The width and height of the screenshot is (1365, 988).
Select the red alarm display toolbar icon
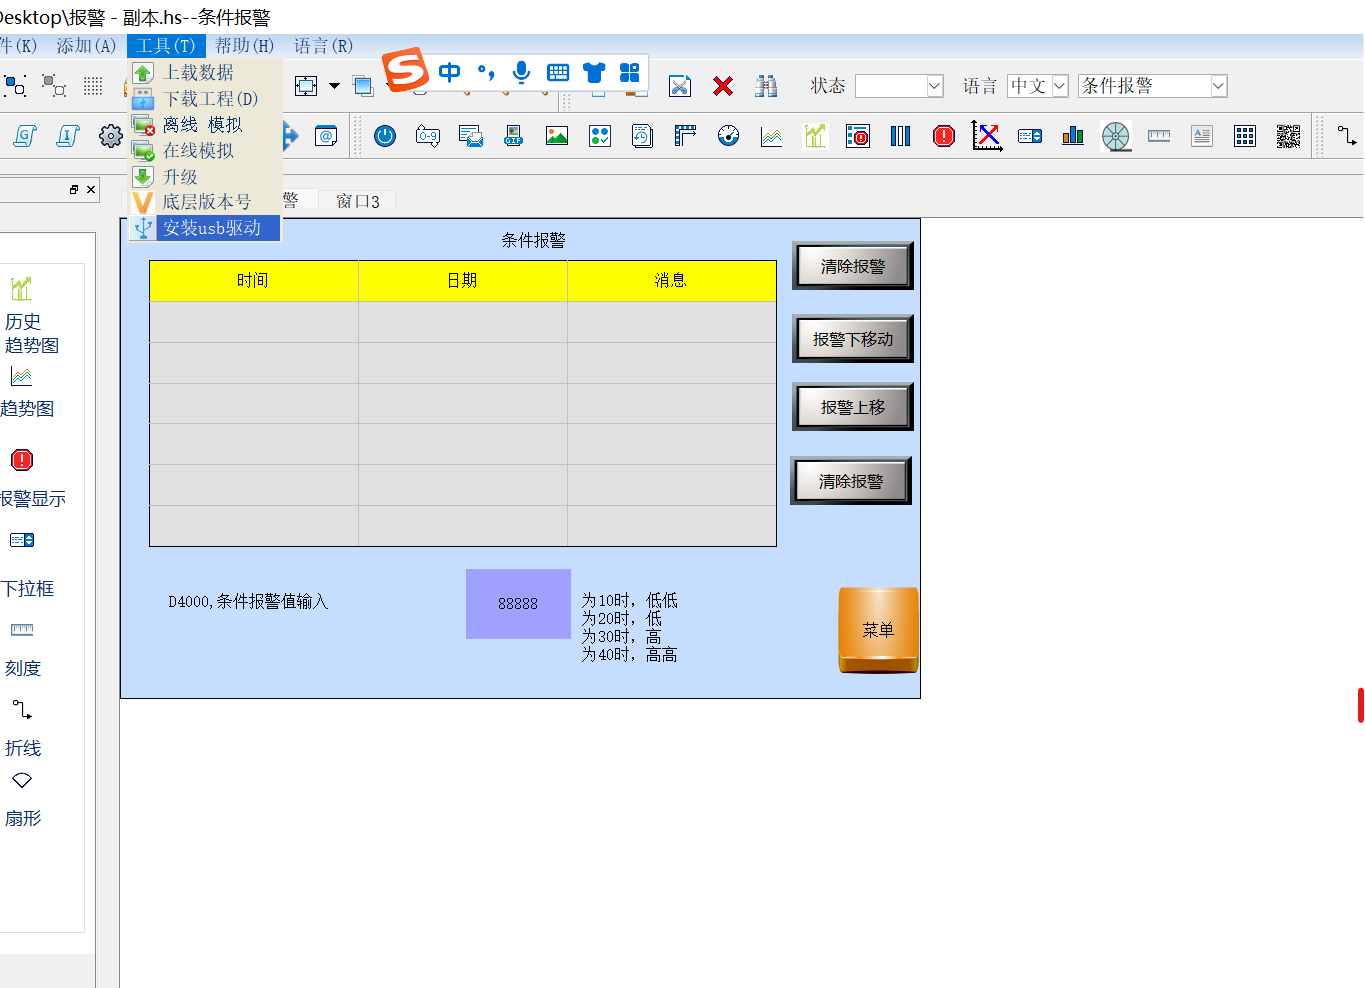pyautogui.click(x=944, y=136)
